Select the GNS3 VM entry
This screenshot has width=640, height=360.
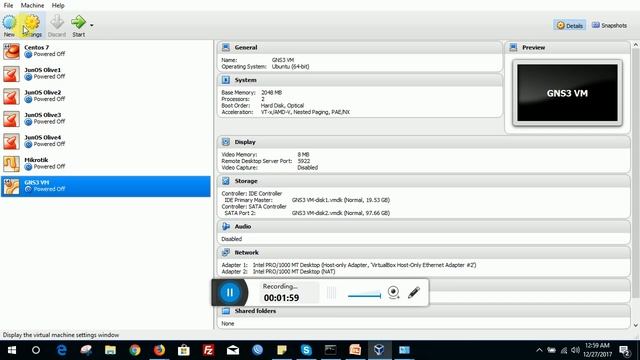[x=106, y=186]
